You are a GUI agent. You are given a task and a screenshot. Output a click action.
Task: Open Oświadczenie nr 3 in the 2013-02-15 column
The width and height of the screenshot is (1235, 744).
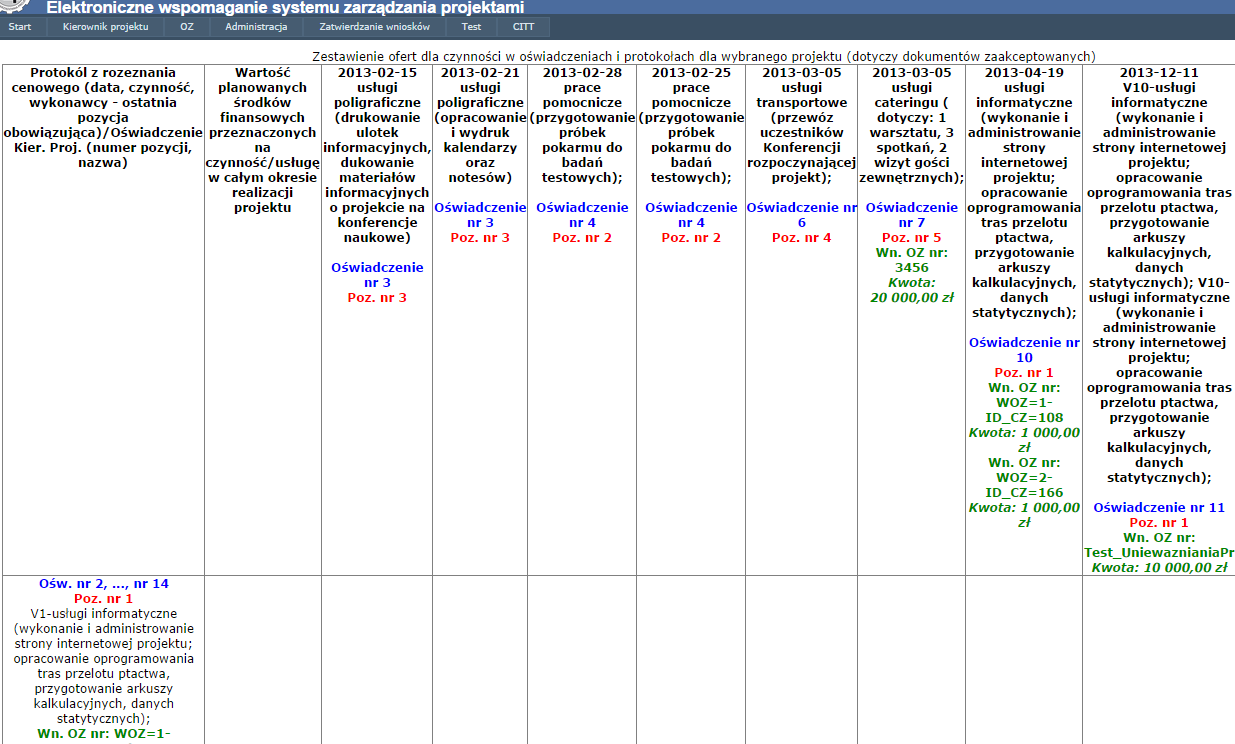[377, 275]
